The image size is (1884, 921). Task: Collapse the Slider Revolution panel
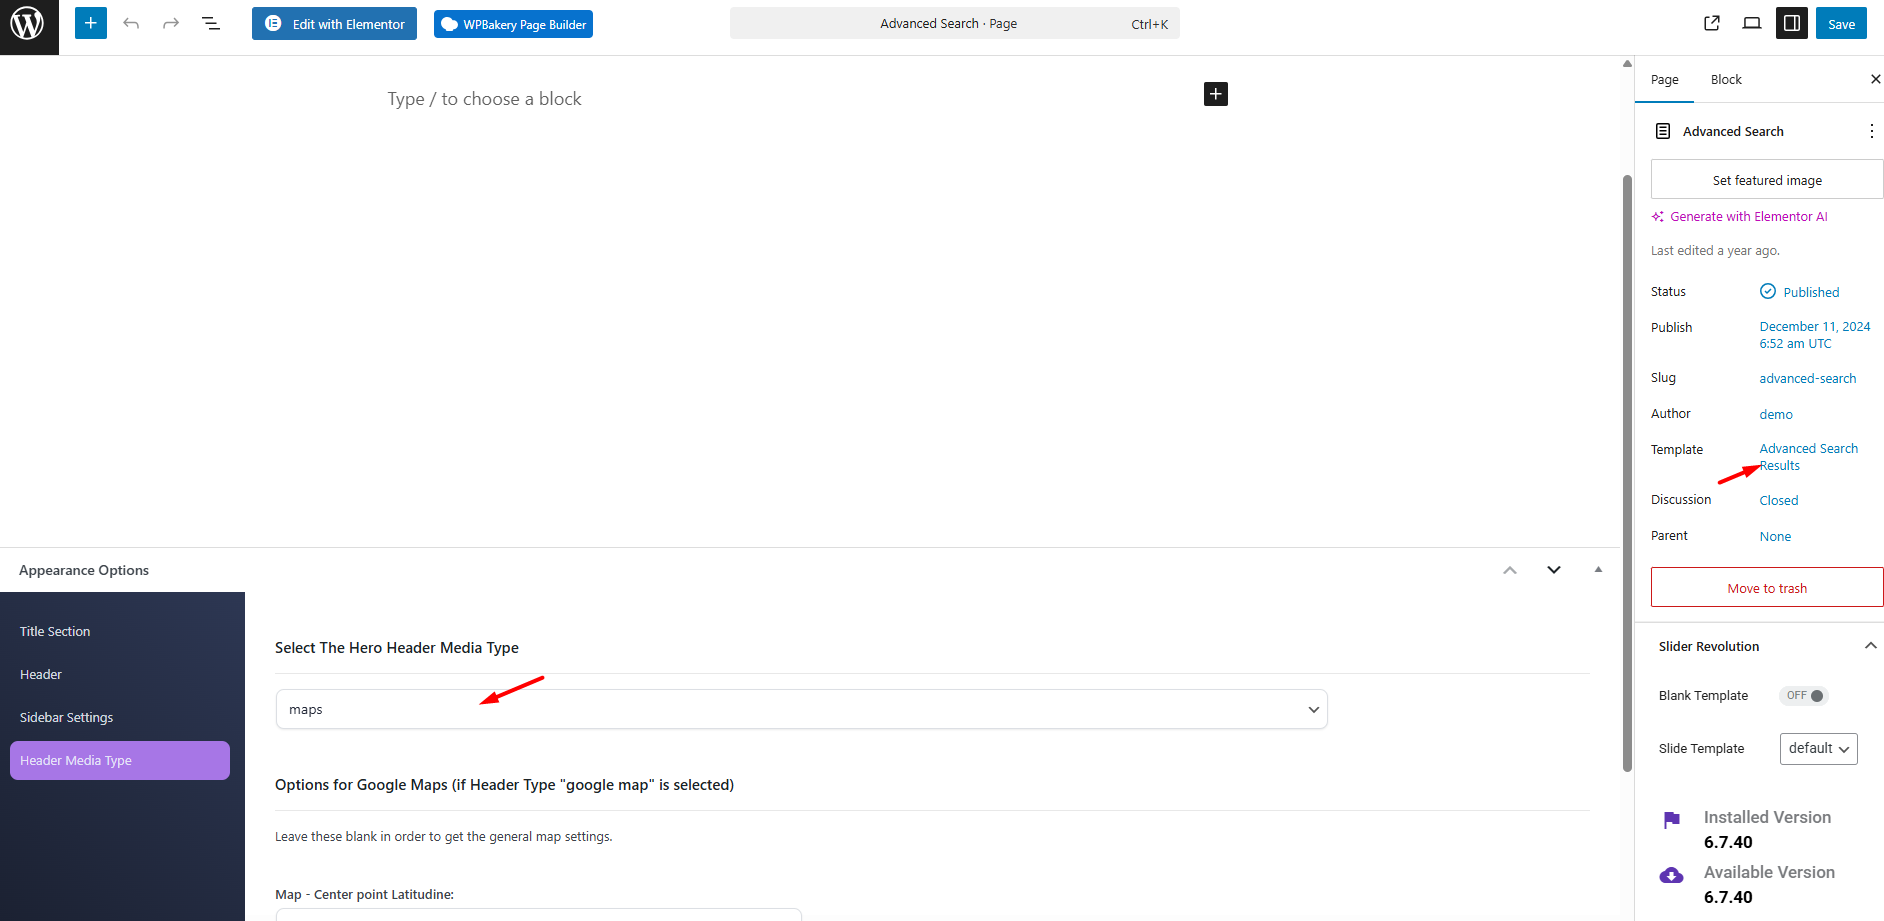point(1870,646)
